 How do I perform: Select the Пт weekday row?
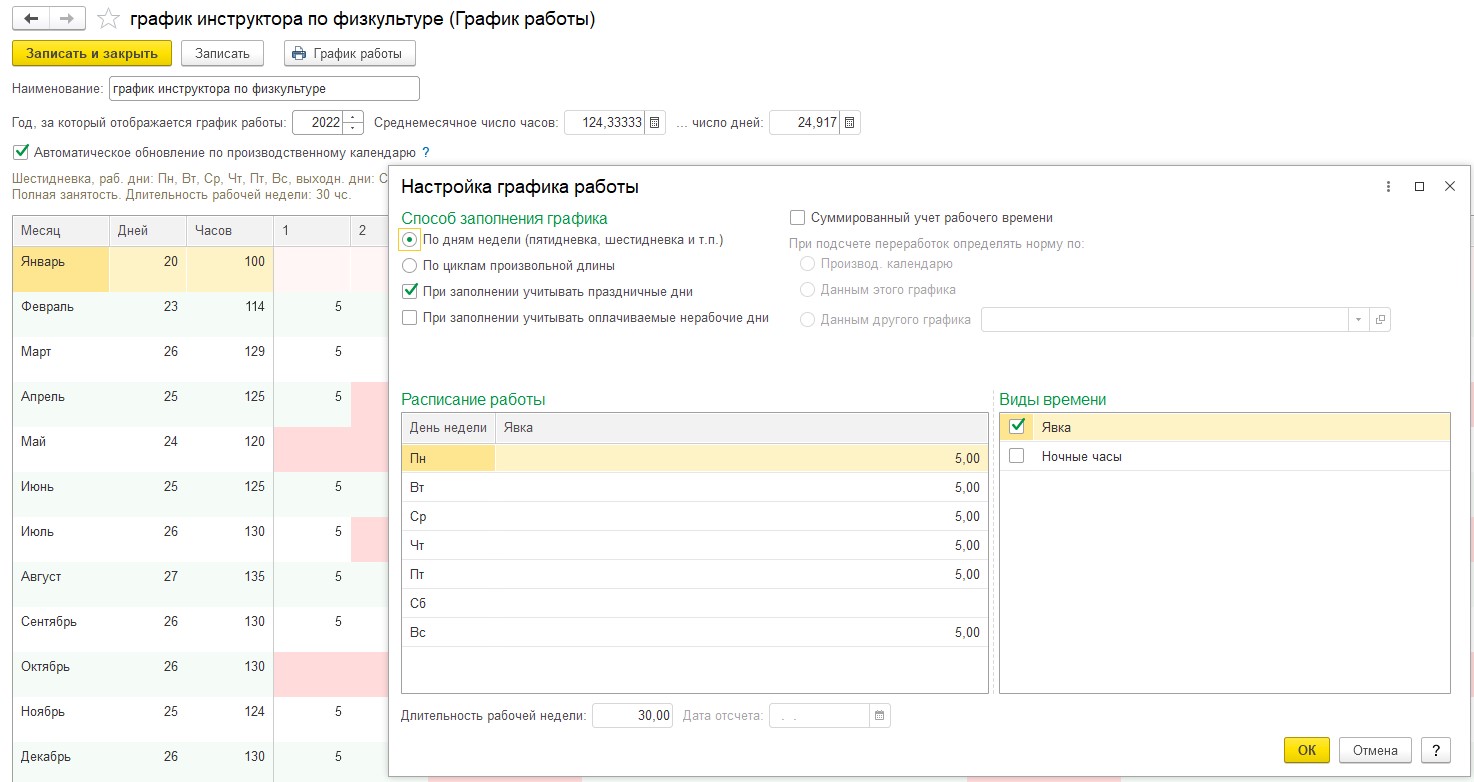(694, 574)
